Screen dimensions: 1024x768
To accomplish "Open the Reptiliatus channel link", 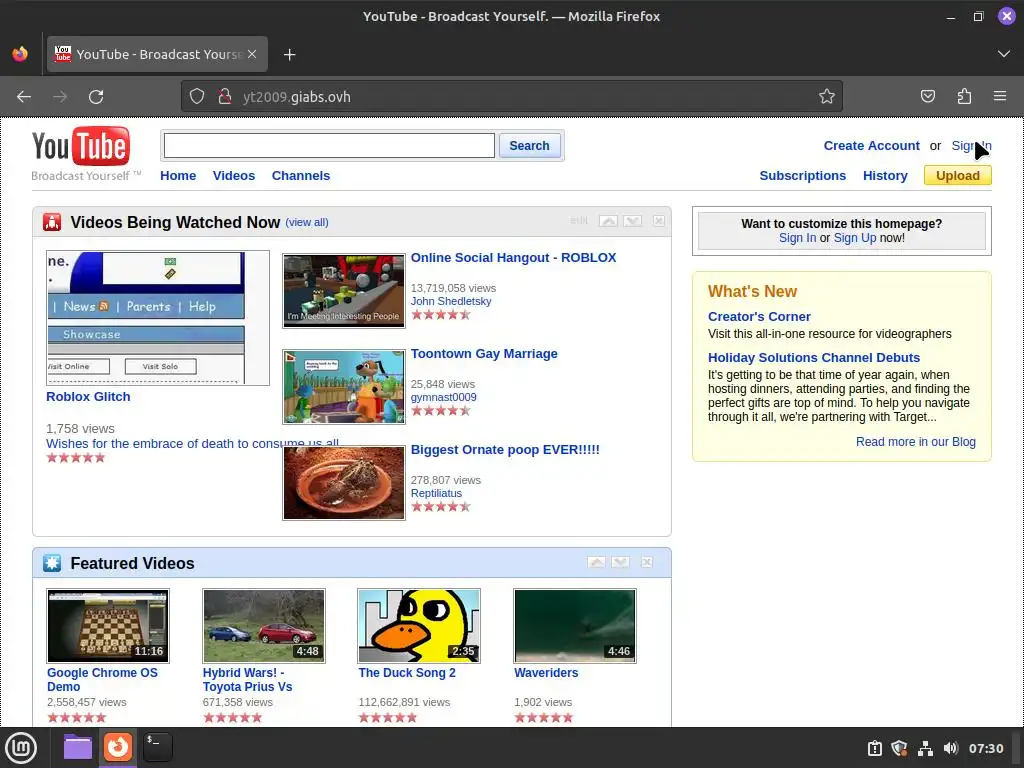I will tap(436, 493).
